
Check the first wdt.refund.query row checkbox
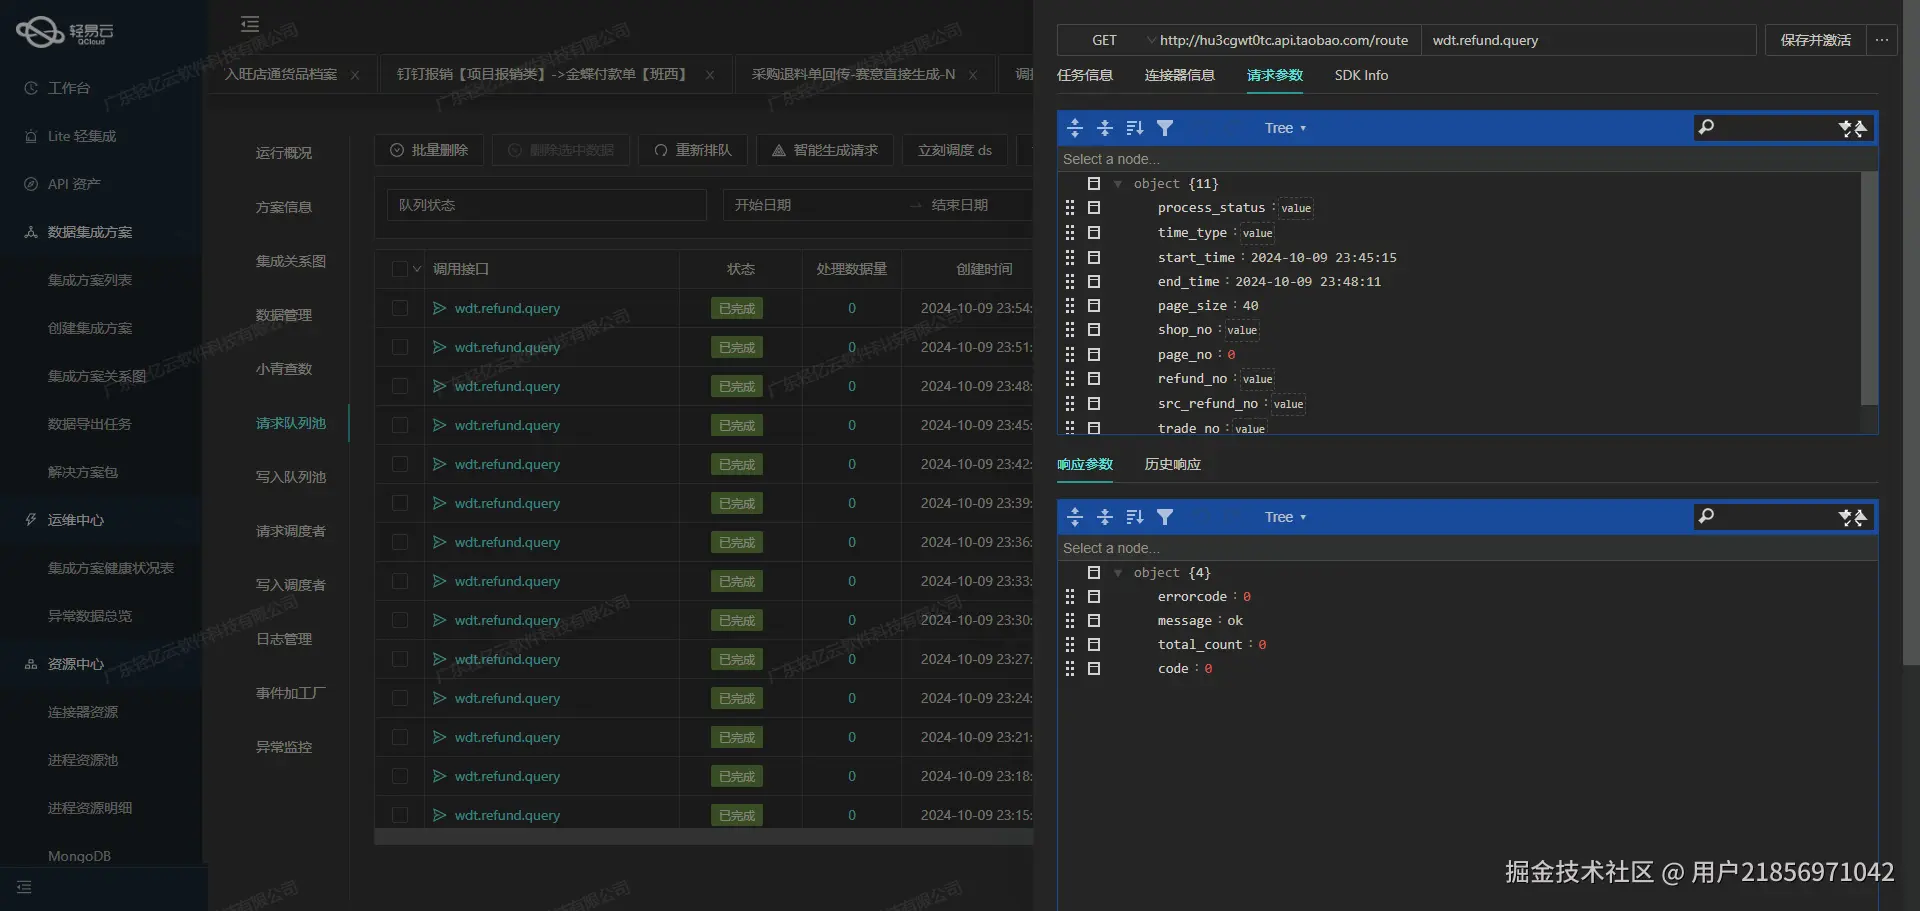coord(400,308)
